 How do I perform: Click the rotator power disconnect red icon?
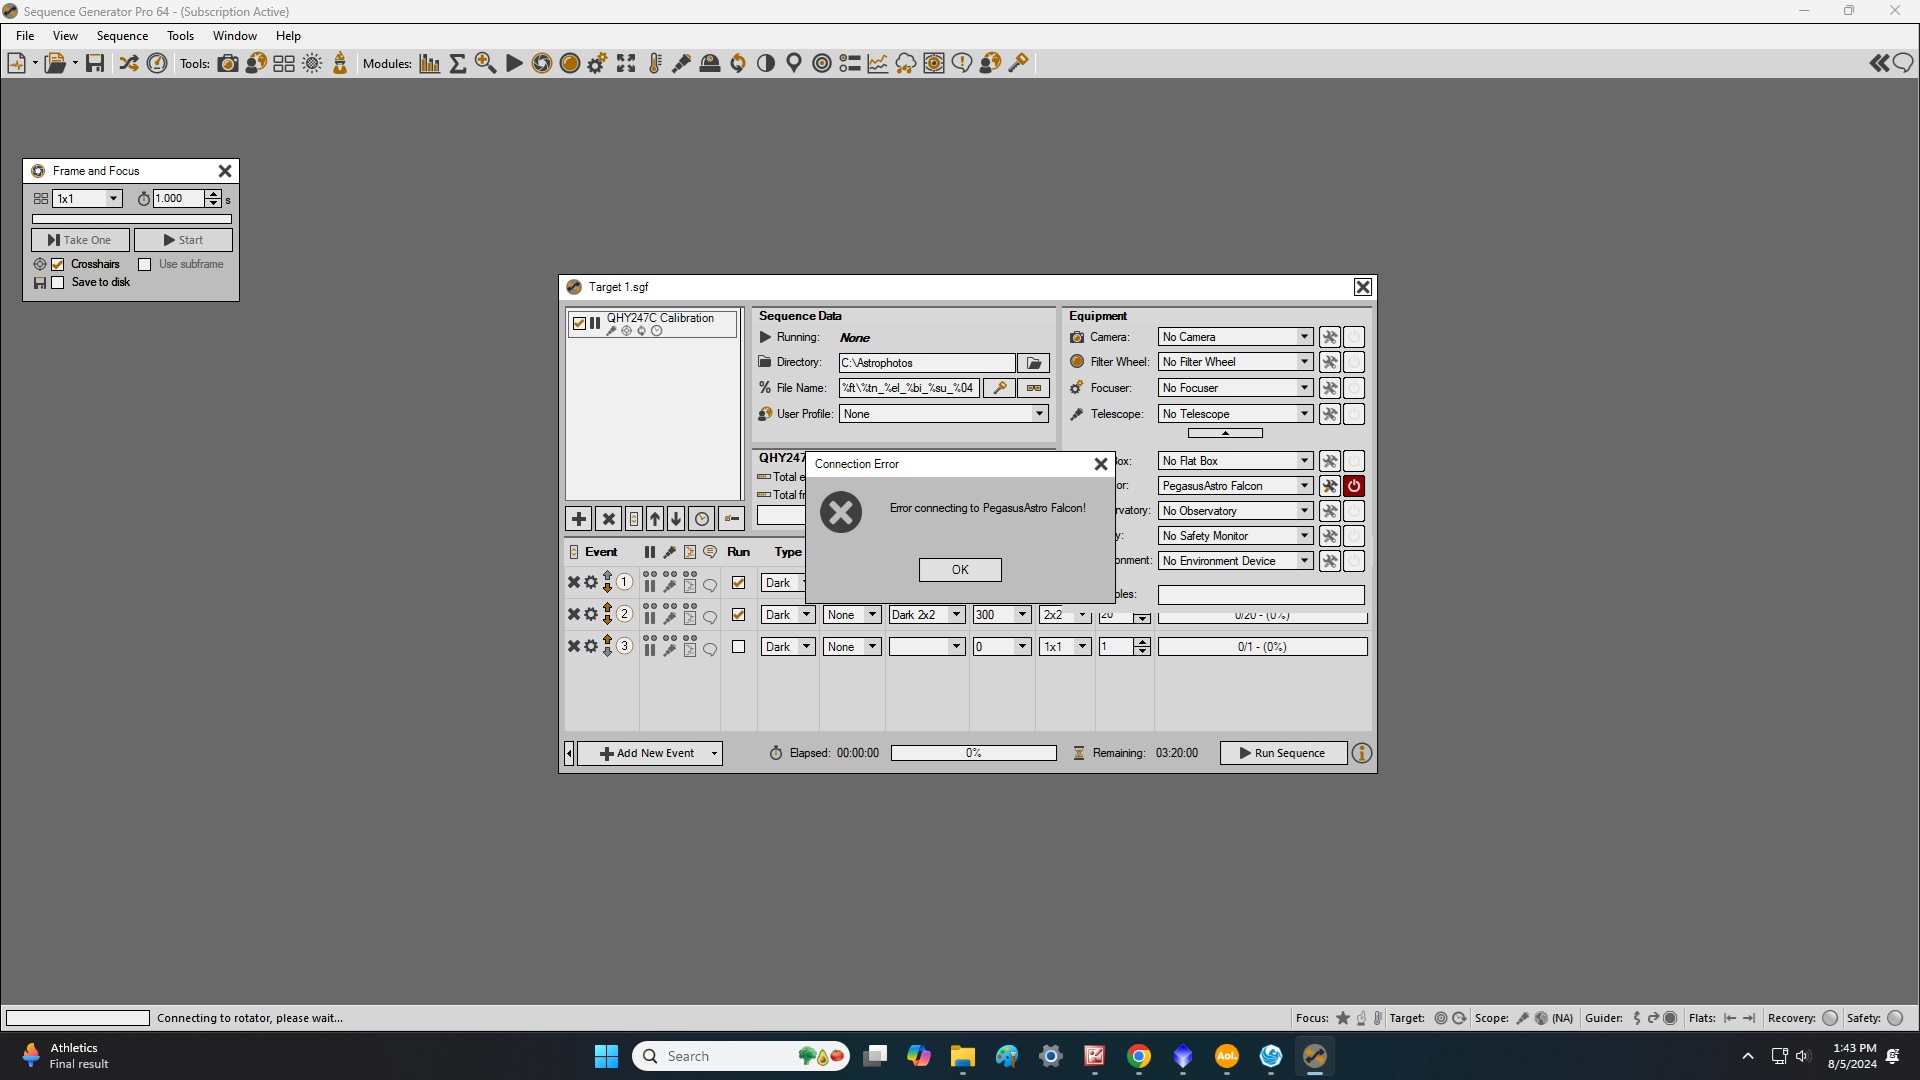click(x=1354, y=486)
